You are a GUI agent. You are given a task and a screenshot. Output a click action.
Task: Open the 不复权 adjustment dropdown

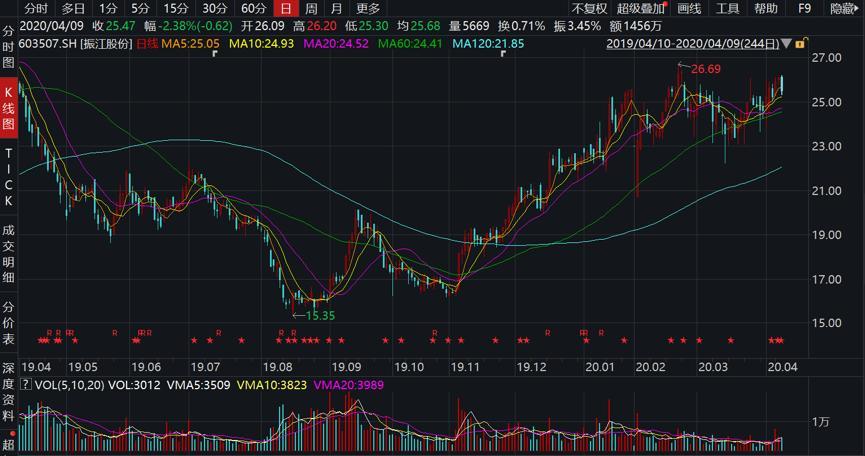click(x=589, y=8)
